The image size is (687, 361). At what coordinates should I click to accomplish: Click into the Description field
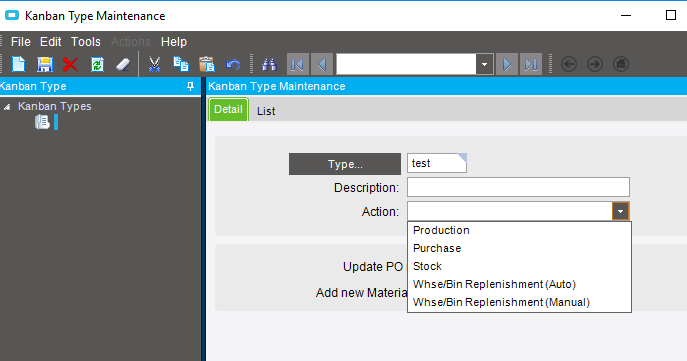click(518, 187)
